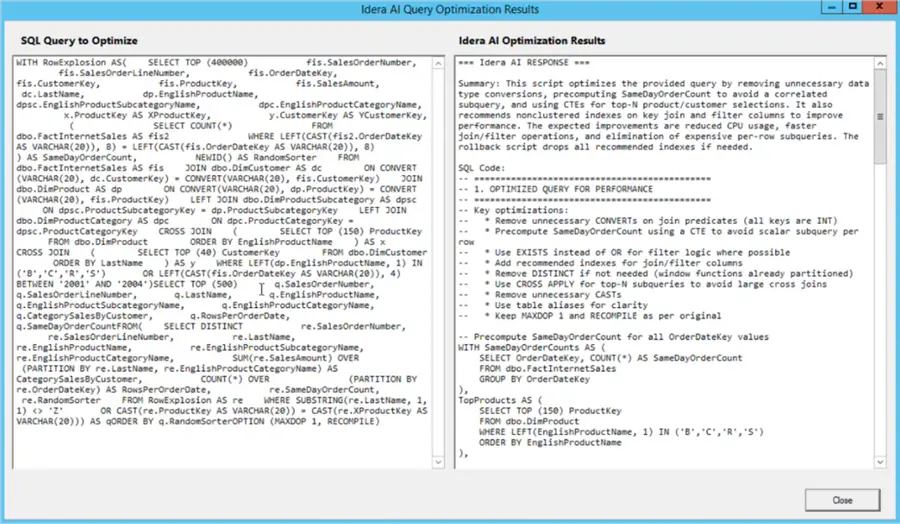
Task: Click the 'GROUP BY OrderDateKey' line
Action: [x=534, y=379]
